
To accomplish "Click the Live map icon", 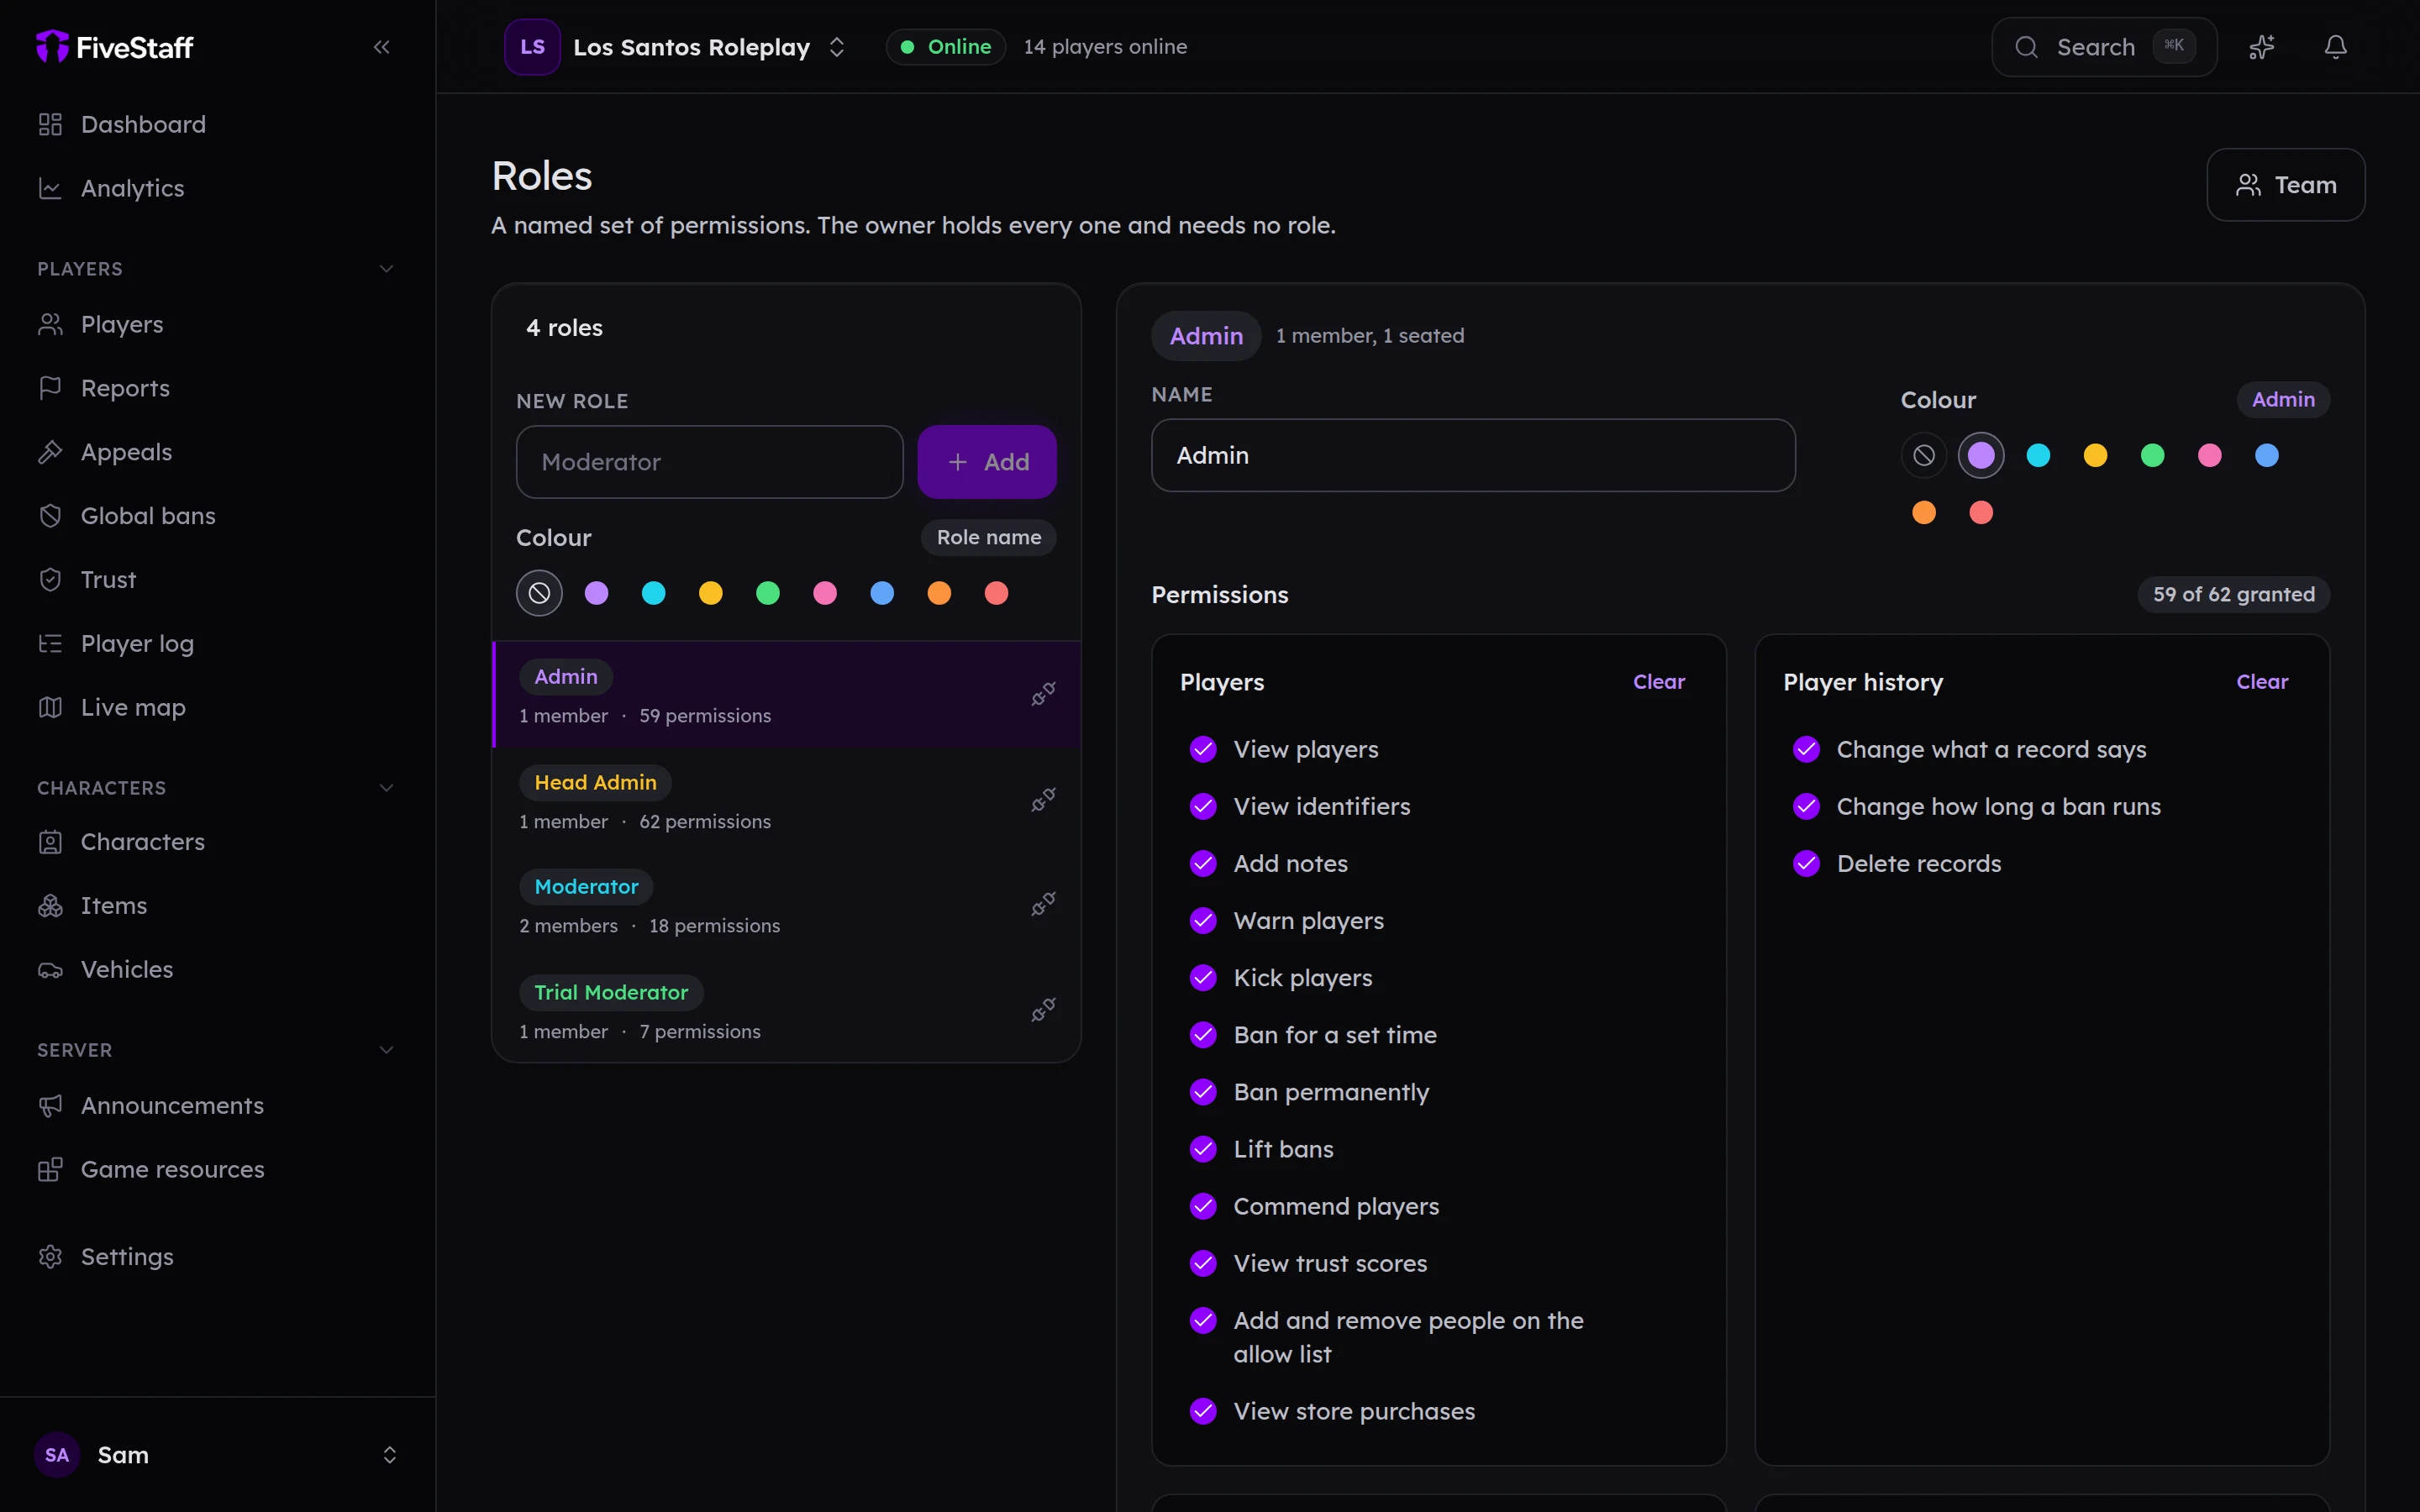I will point(50,707).
